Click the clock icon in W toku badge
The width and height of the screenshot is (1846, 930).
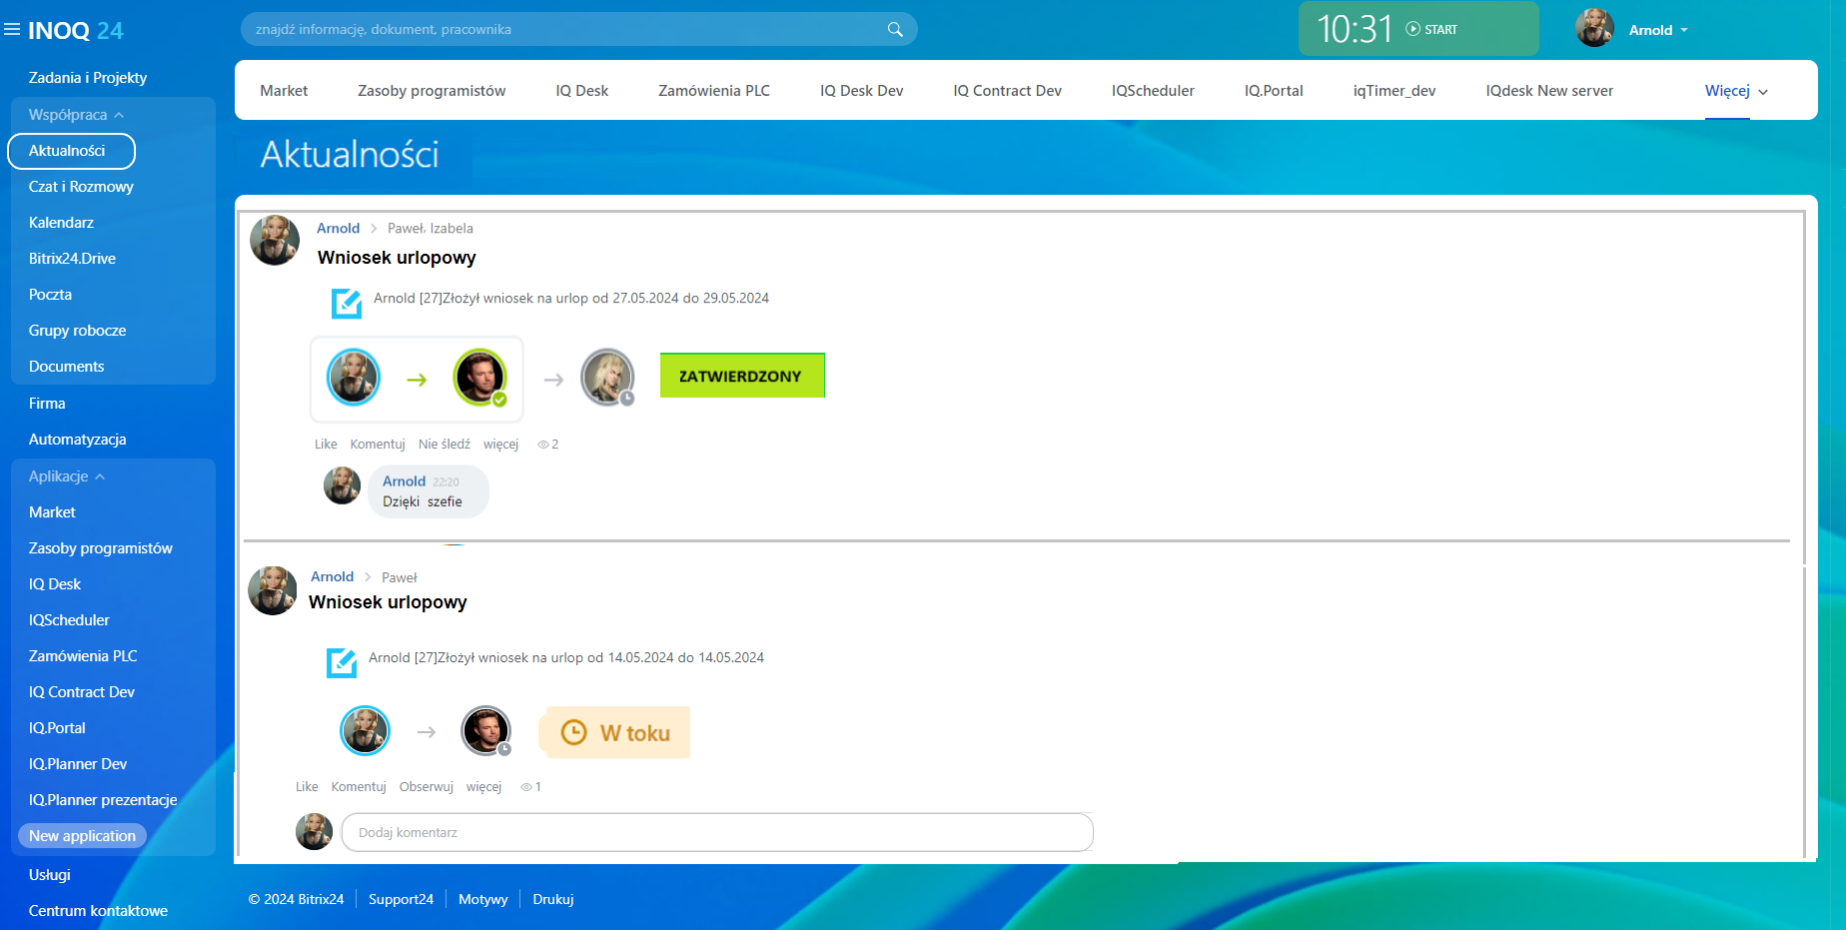574,732
